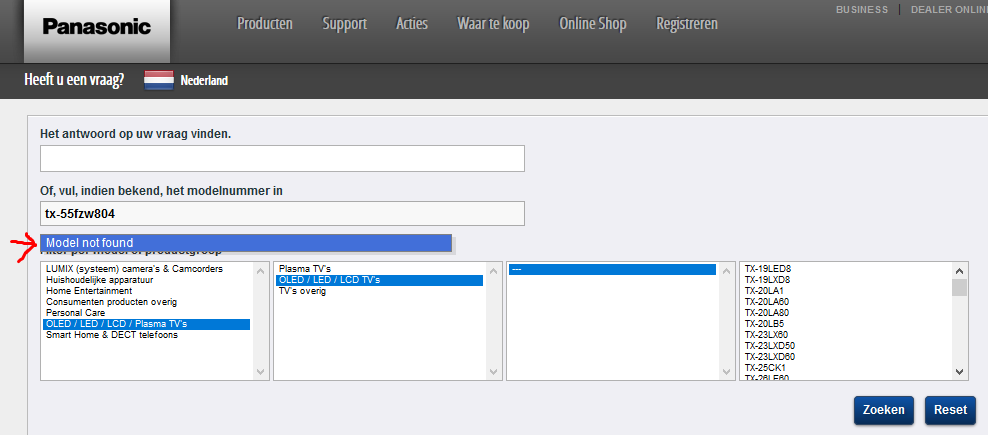Open the Producten menu
Screen dimensions: 988x435
[265, 24]
